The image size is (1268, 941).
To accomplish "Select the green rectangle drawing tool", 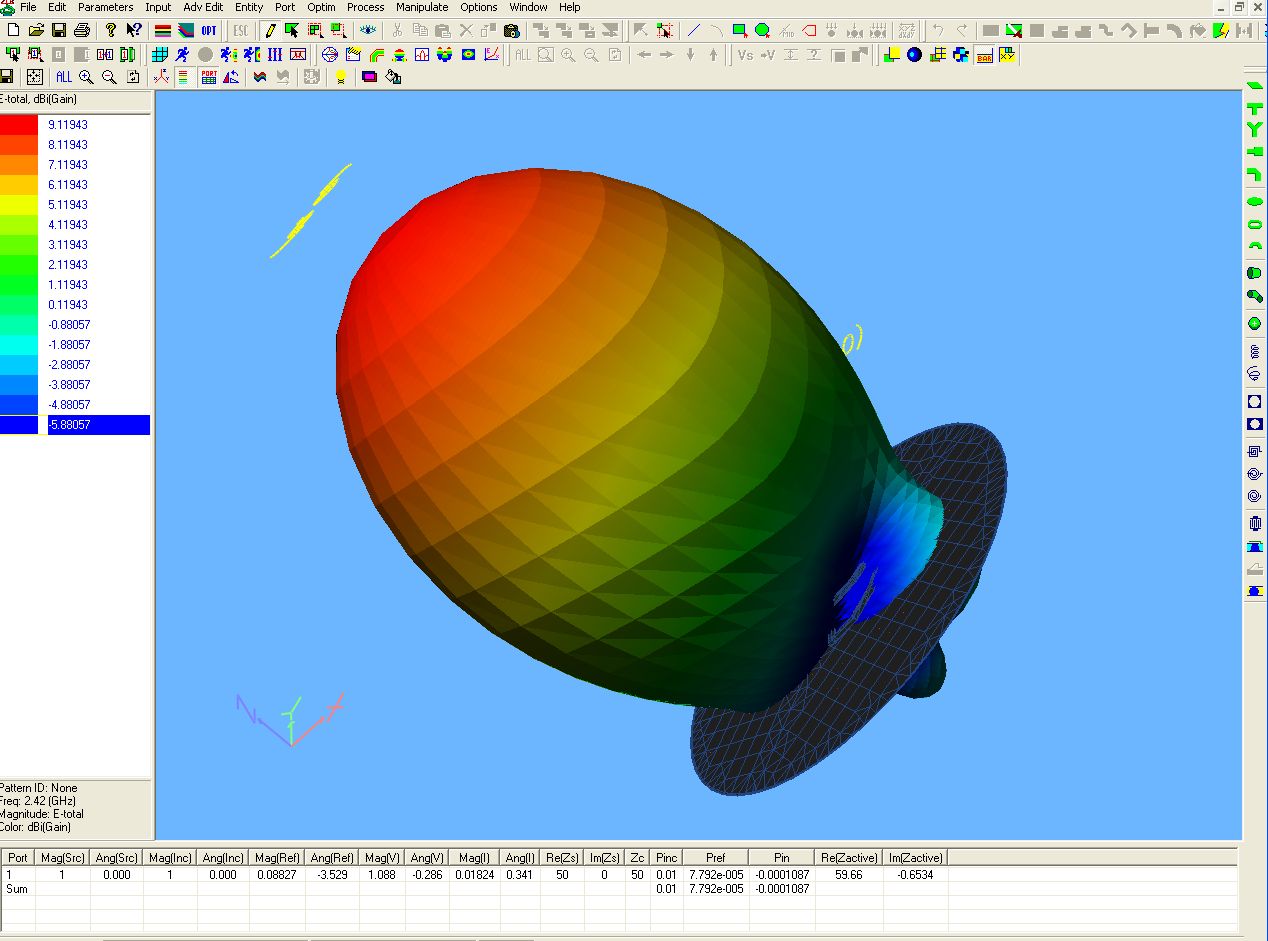I will coord(739,31).
